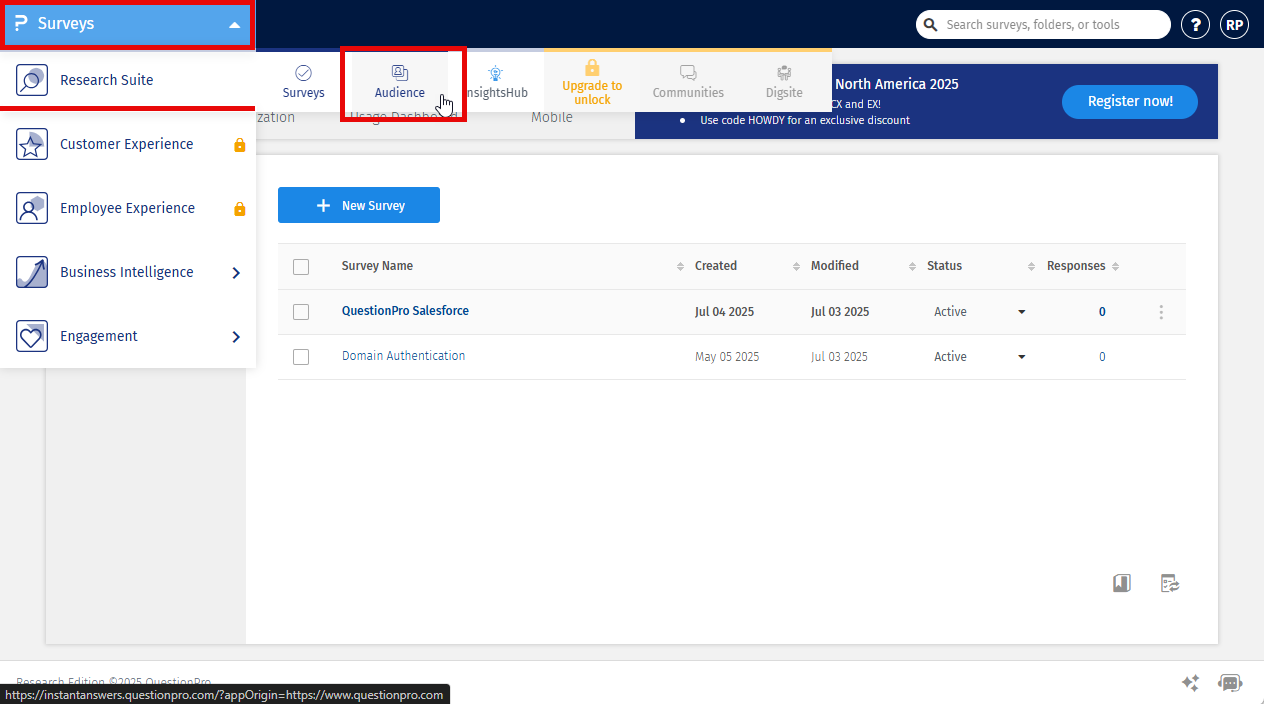Open status dropdown for QuestionPro Salesforce

[x=1021, y=312]
